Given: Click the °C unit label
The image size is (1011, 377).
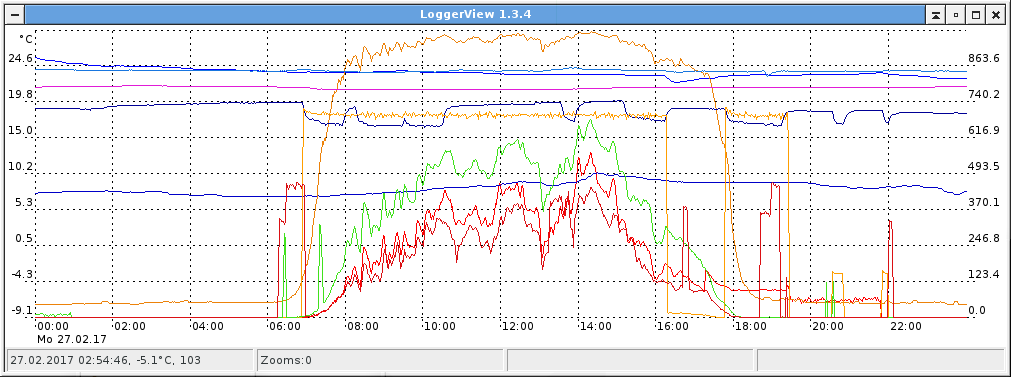Looking at the screenshot, I should (x=25, y=39).
